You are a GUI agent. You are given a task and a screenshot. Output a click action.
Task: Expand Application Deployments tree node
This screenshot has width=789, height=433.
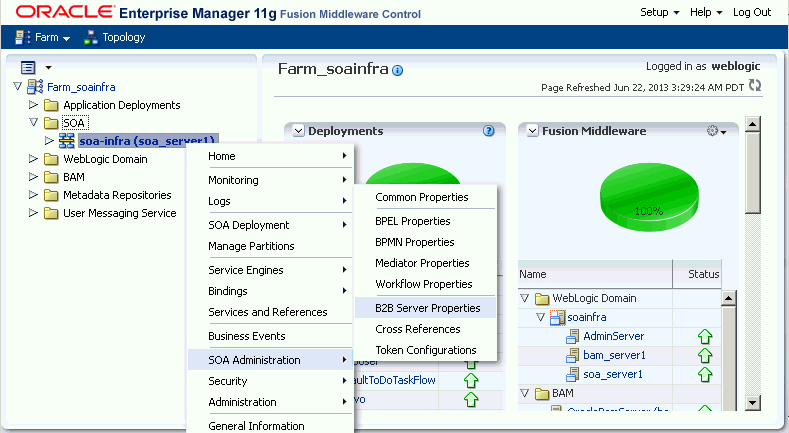(x=33, y=105)
